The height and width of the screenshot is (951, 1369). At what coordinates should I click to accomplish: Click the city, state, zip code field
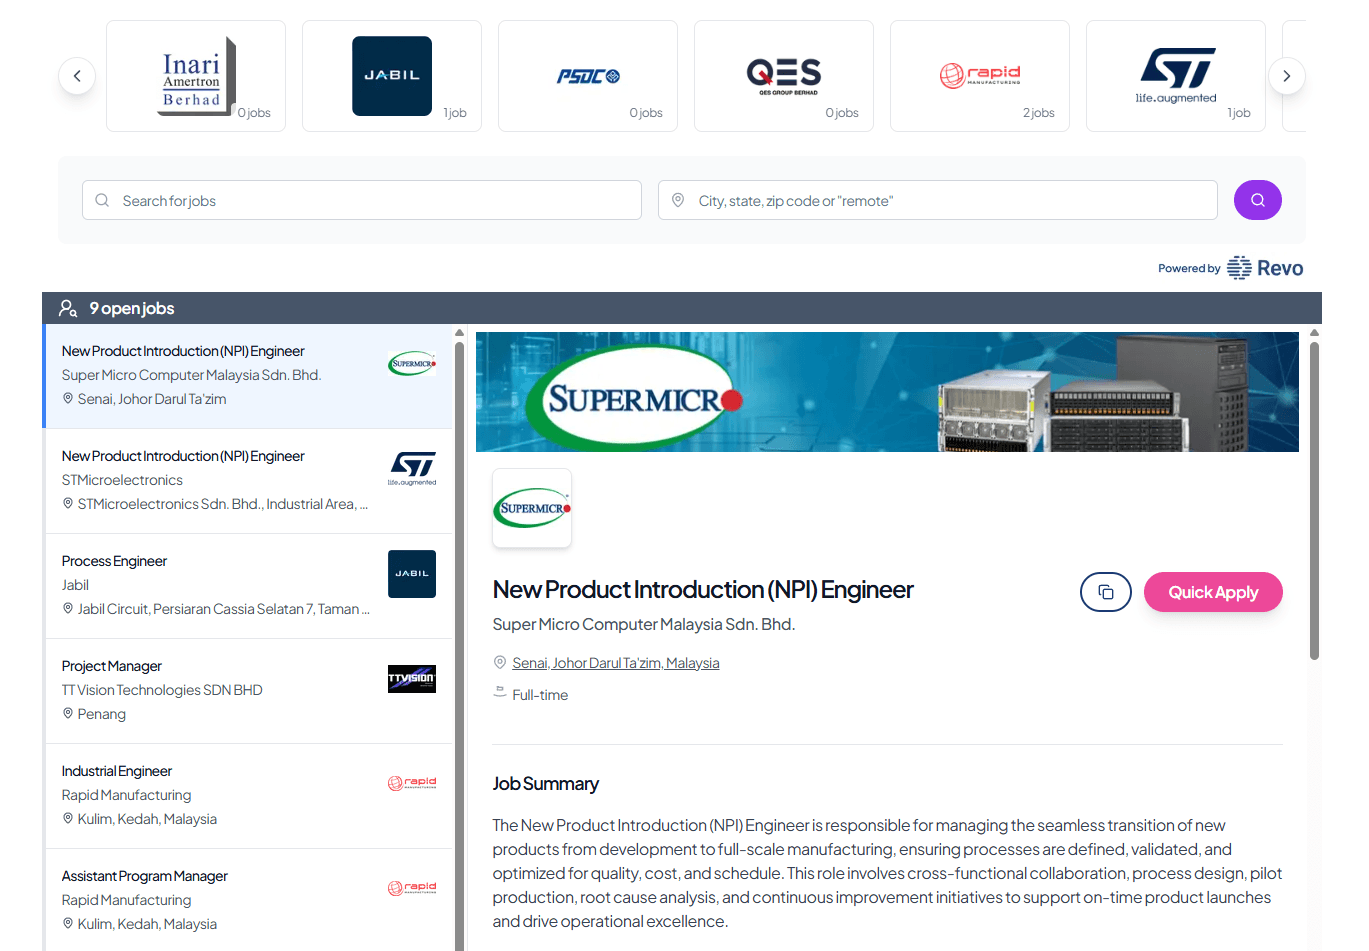(x=938, y=200)
